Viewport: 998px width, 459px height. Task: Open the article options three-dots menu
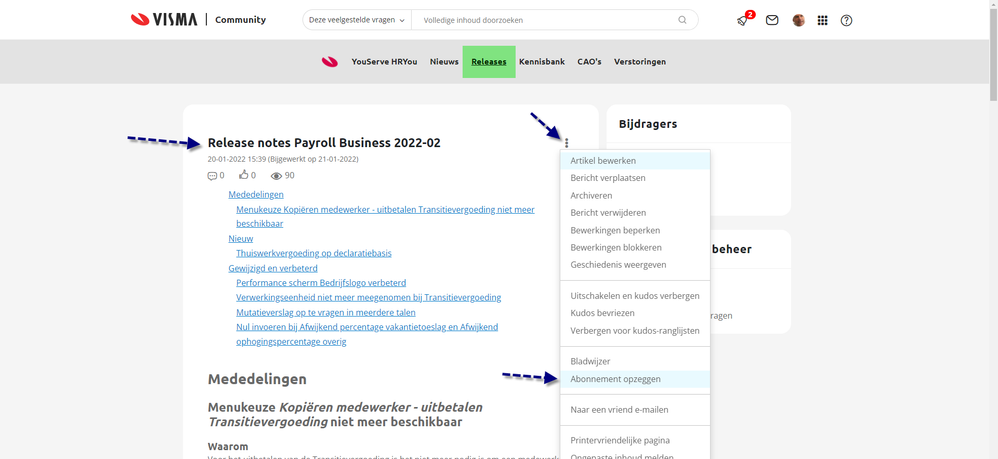pyautogui.click(x=566, y=143)
